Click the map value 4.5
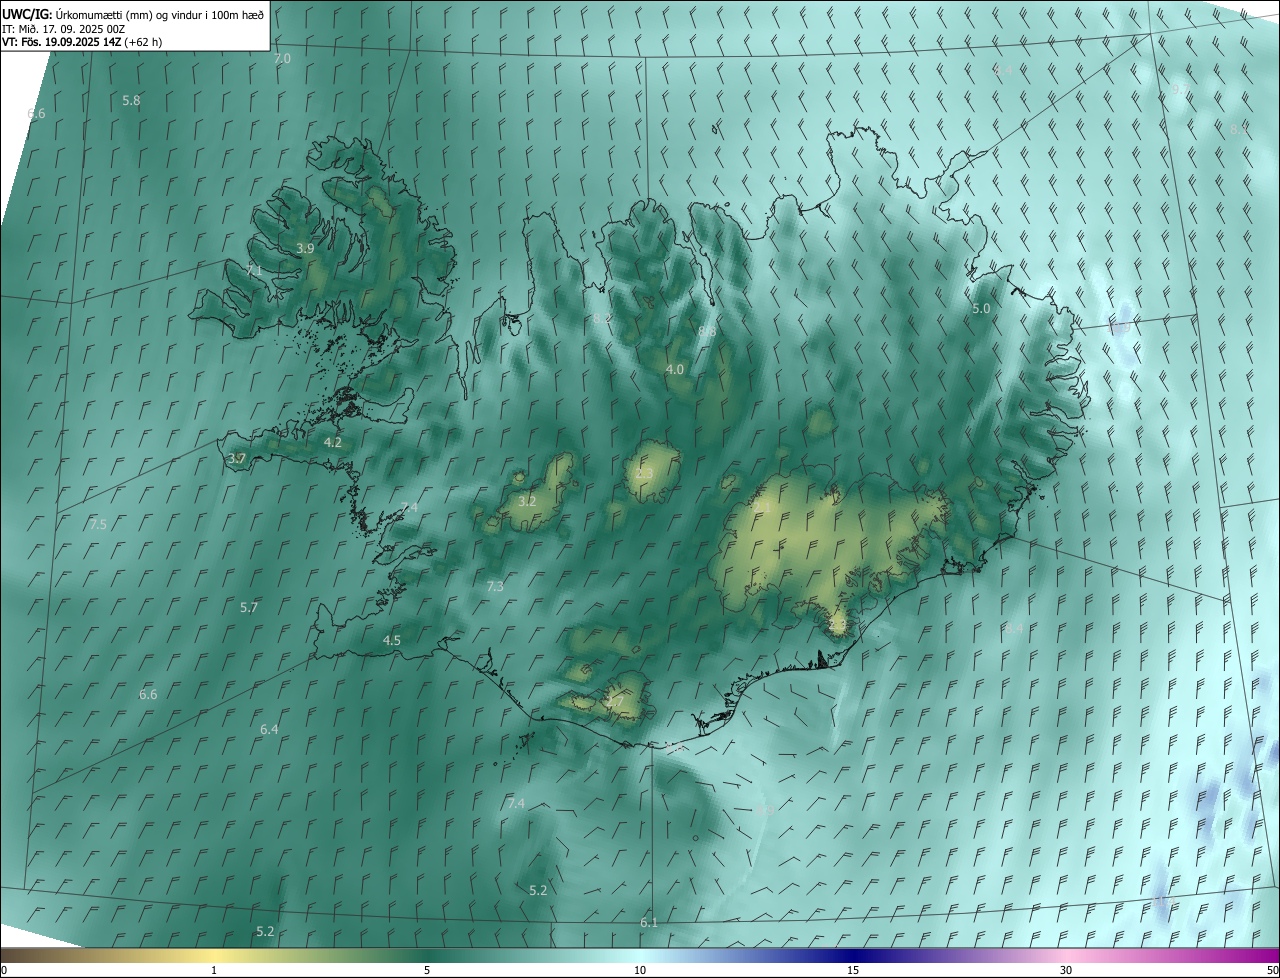1280x978 pixels. [x=392, y=640]
